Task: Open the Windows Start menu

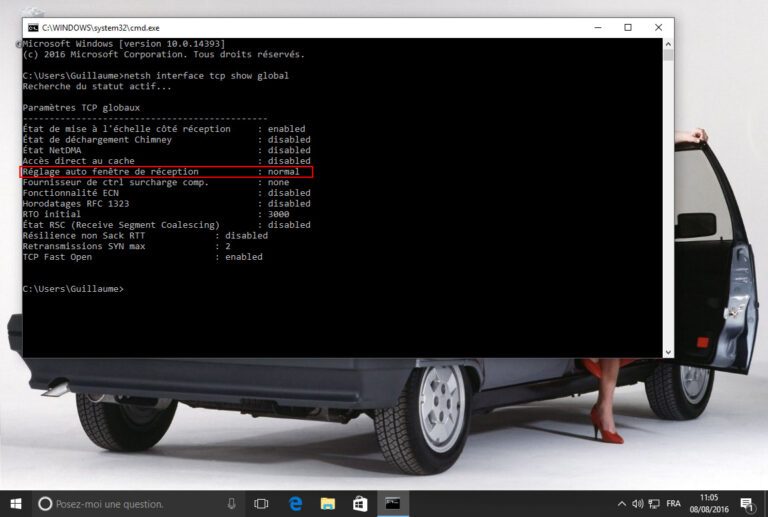Action: point(16,504)
